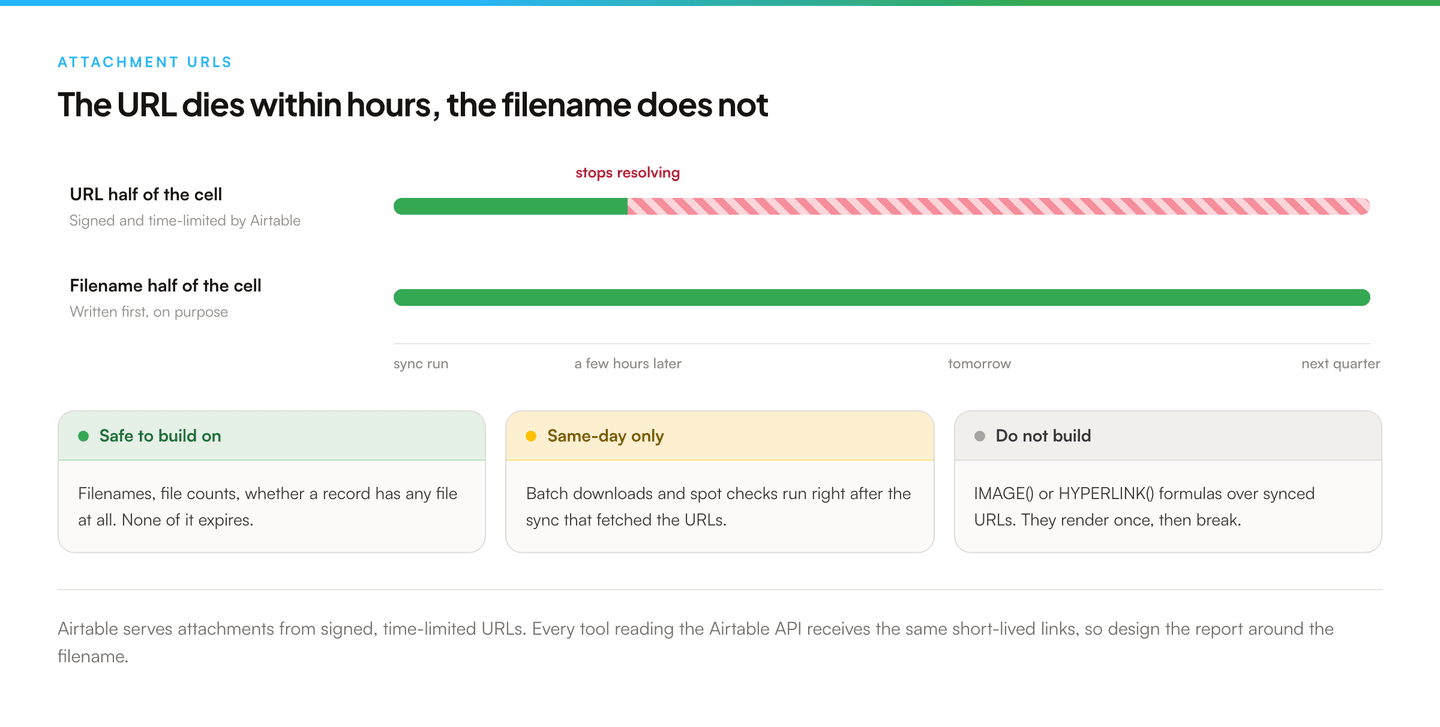Click the full green Filename bar
1440x727 pixels.
click(882, 297)
